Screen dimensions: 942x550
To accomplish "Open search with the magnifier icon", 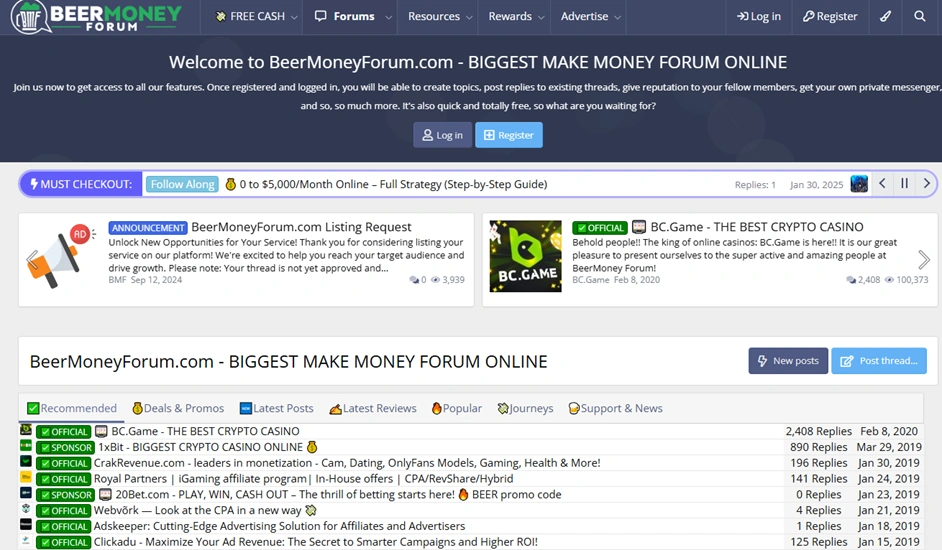I will (x=919, y=17).
